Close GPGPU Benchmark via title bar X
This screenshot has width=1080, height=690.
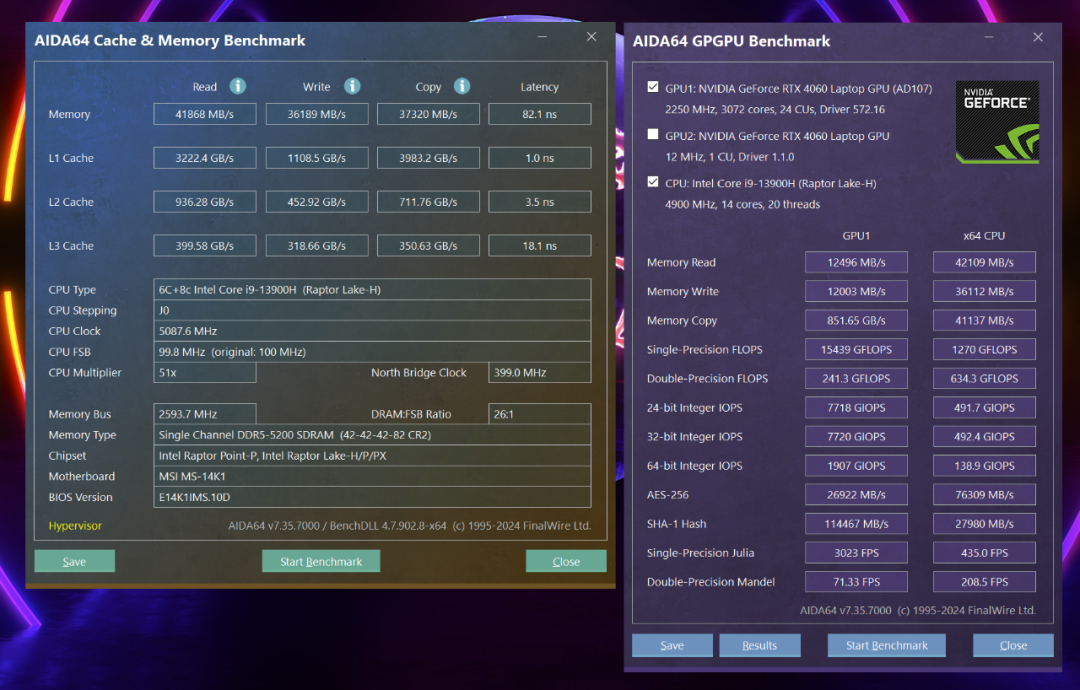tap(1038, 36)
